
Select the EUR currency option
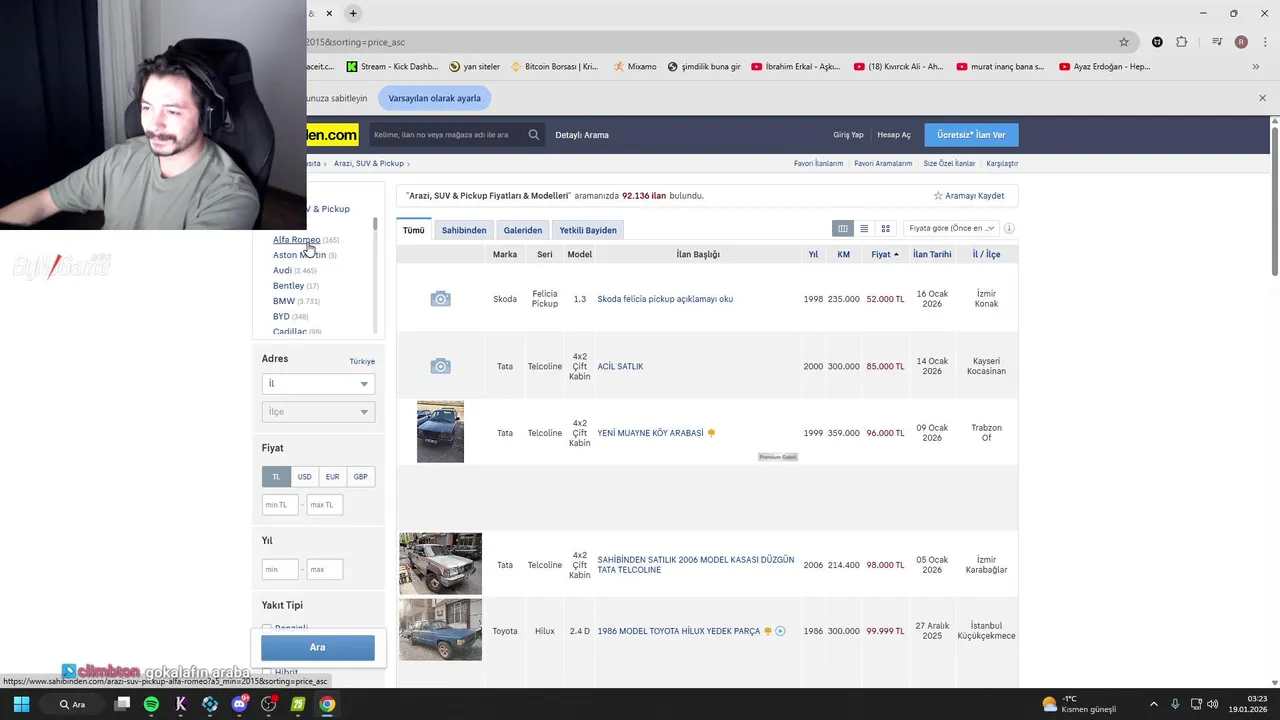click(332, 477)
